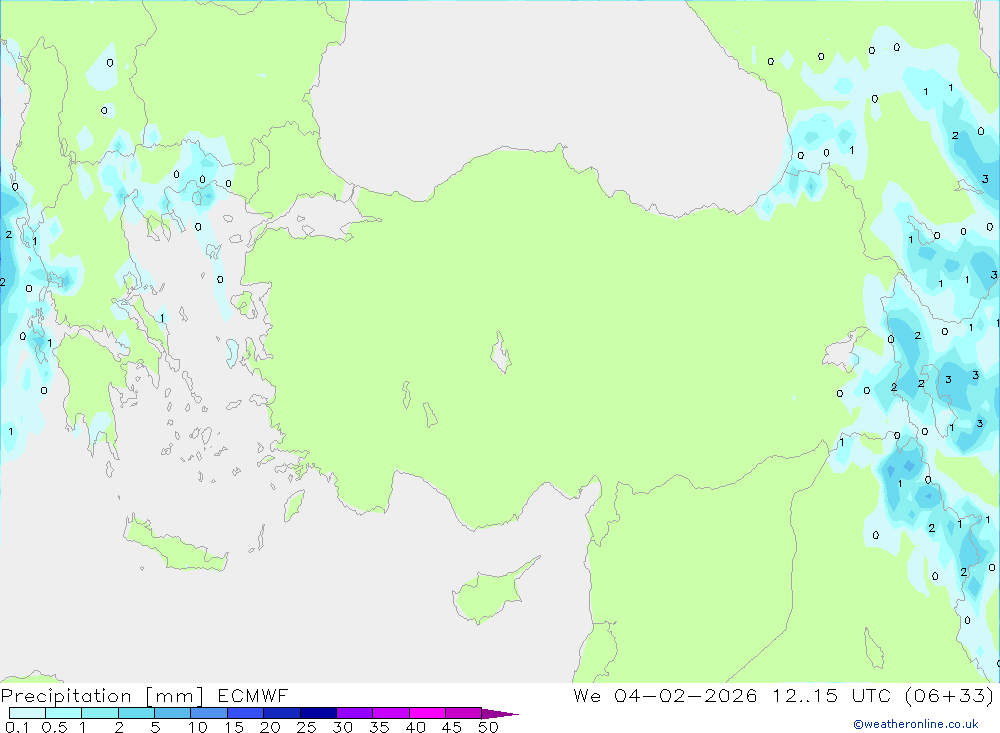
Task: Click the 45–50 mm legend swatch
Action: click(464, 713)
